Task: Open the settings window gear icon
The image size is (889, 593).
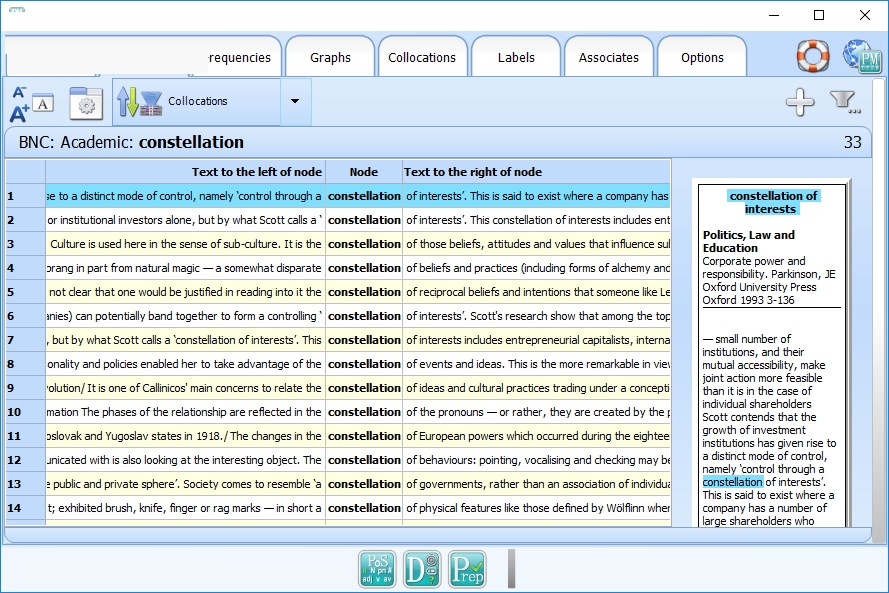Action: (x=86, y=102)
